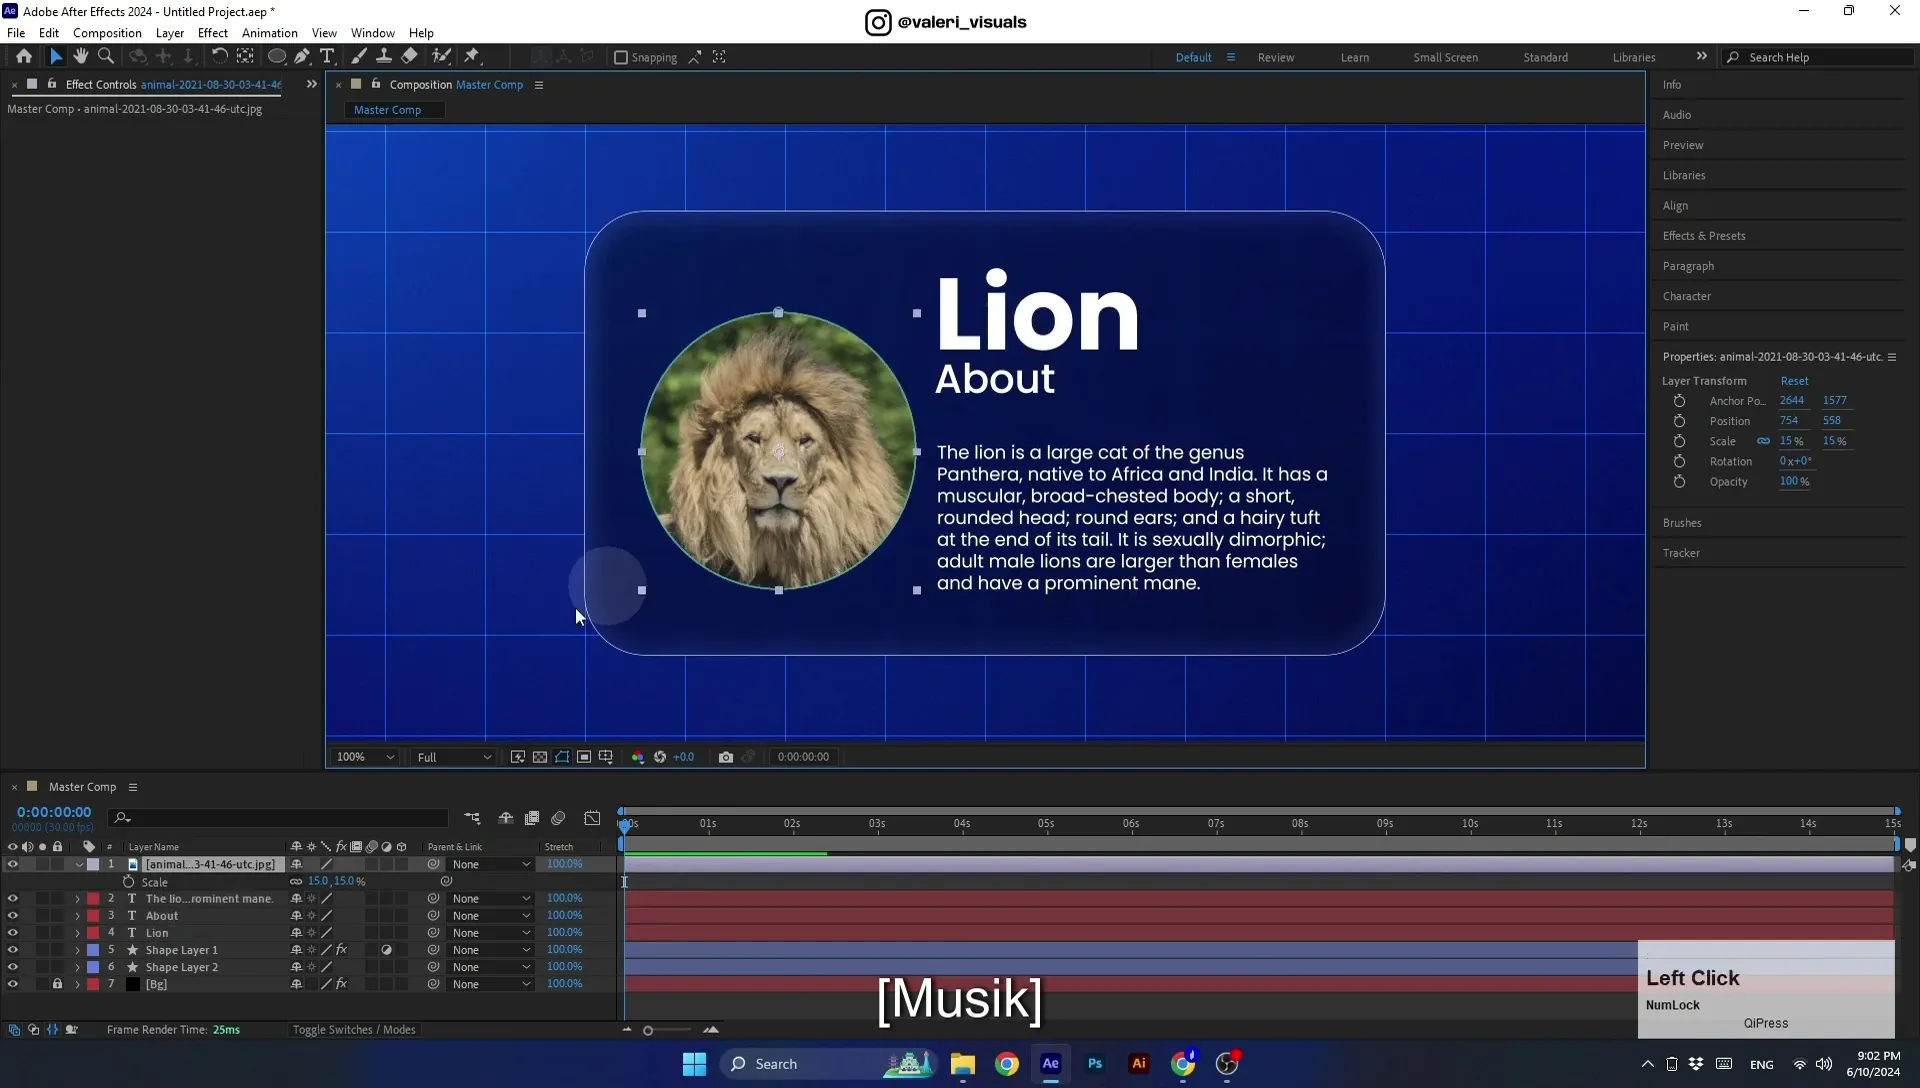1920x1088 pixels.
Task: Open the Full resolution dropdown
Action: 454,757
